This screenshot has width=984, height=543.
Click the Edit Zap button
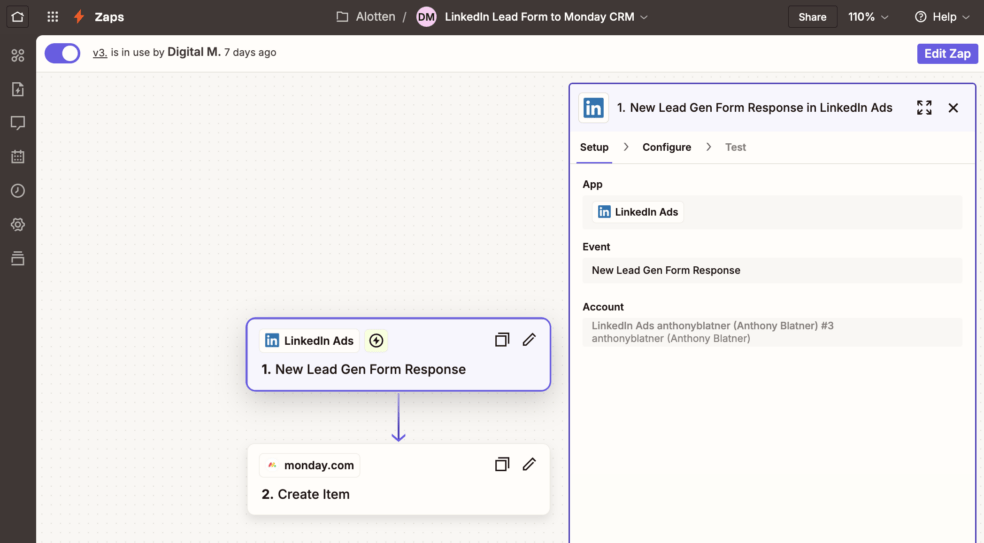click(947, 53)
